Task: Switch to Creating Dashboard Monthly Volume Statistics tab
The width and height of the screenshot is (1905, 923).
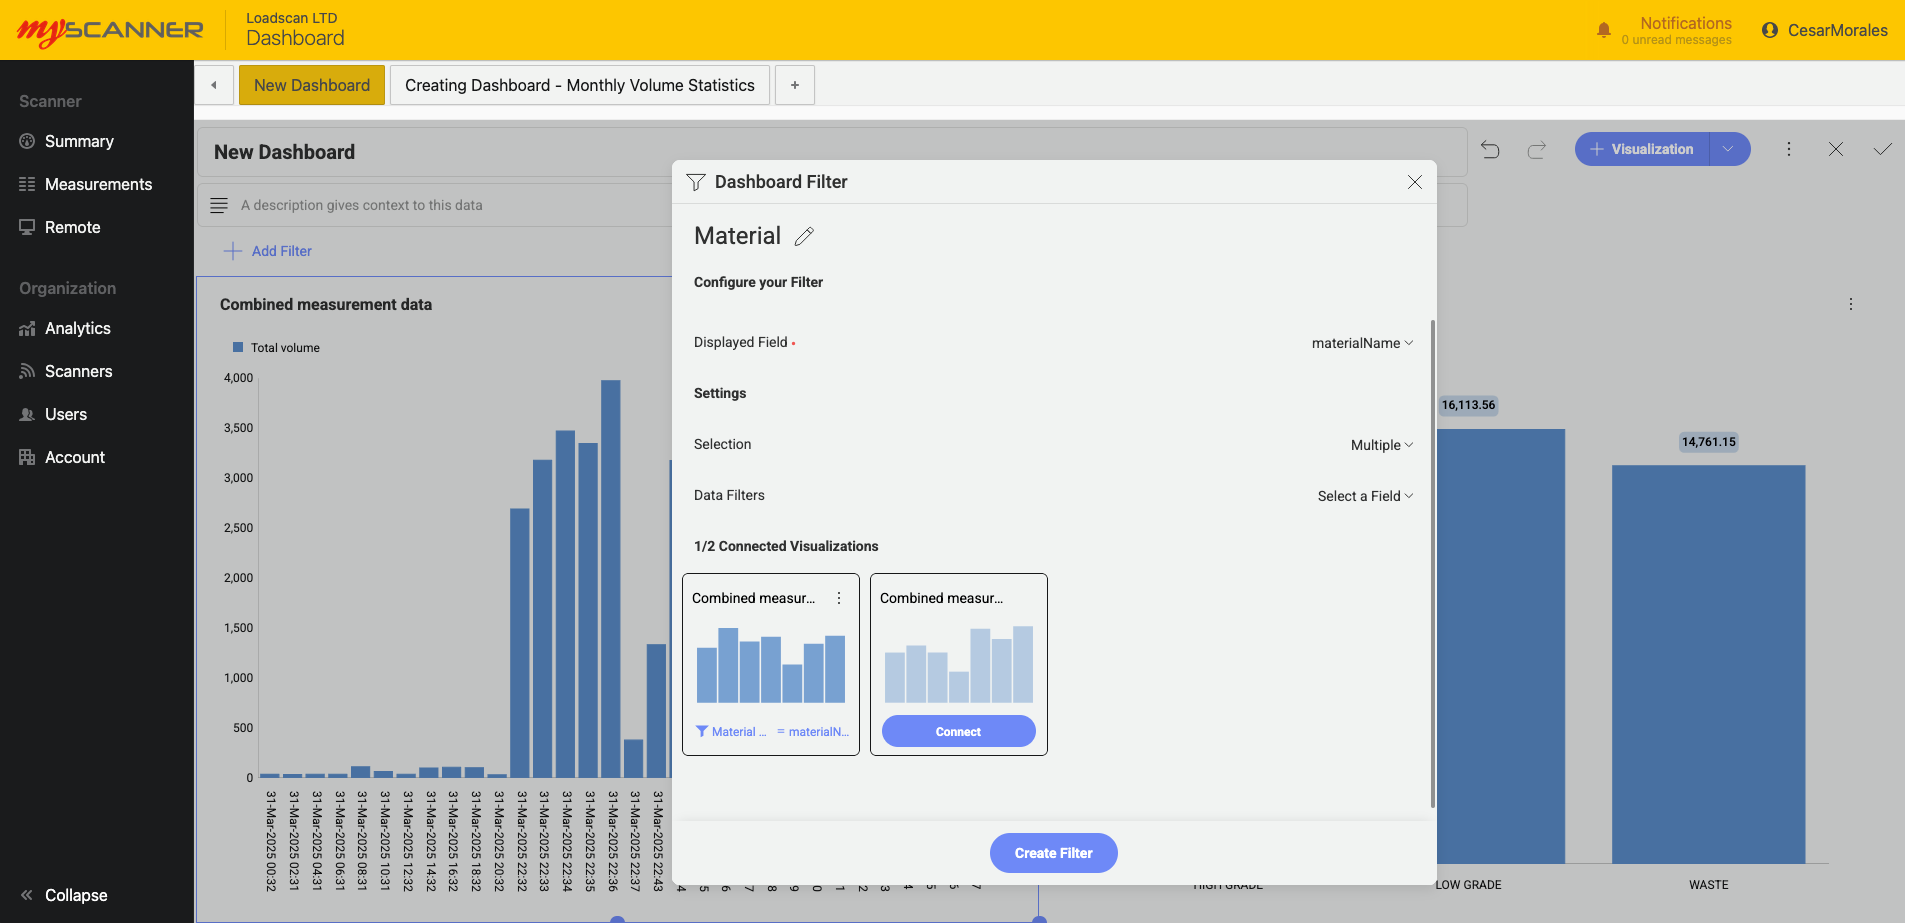Action: (579, 85)
